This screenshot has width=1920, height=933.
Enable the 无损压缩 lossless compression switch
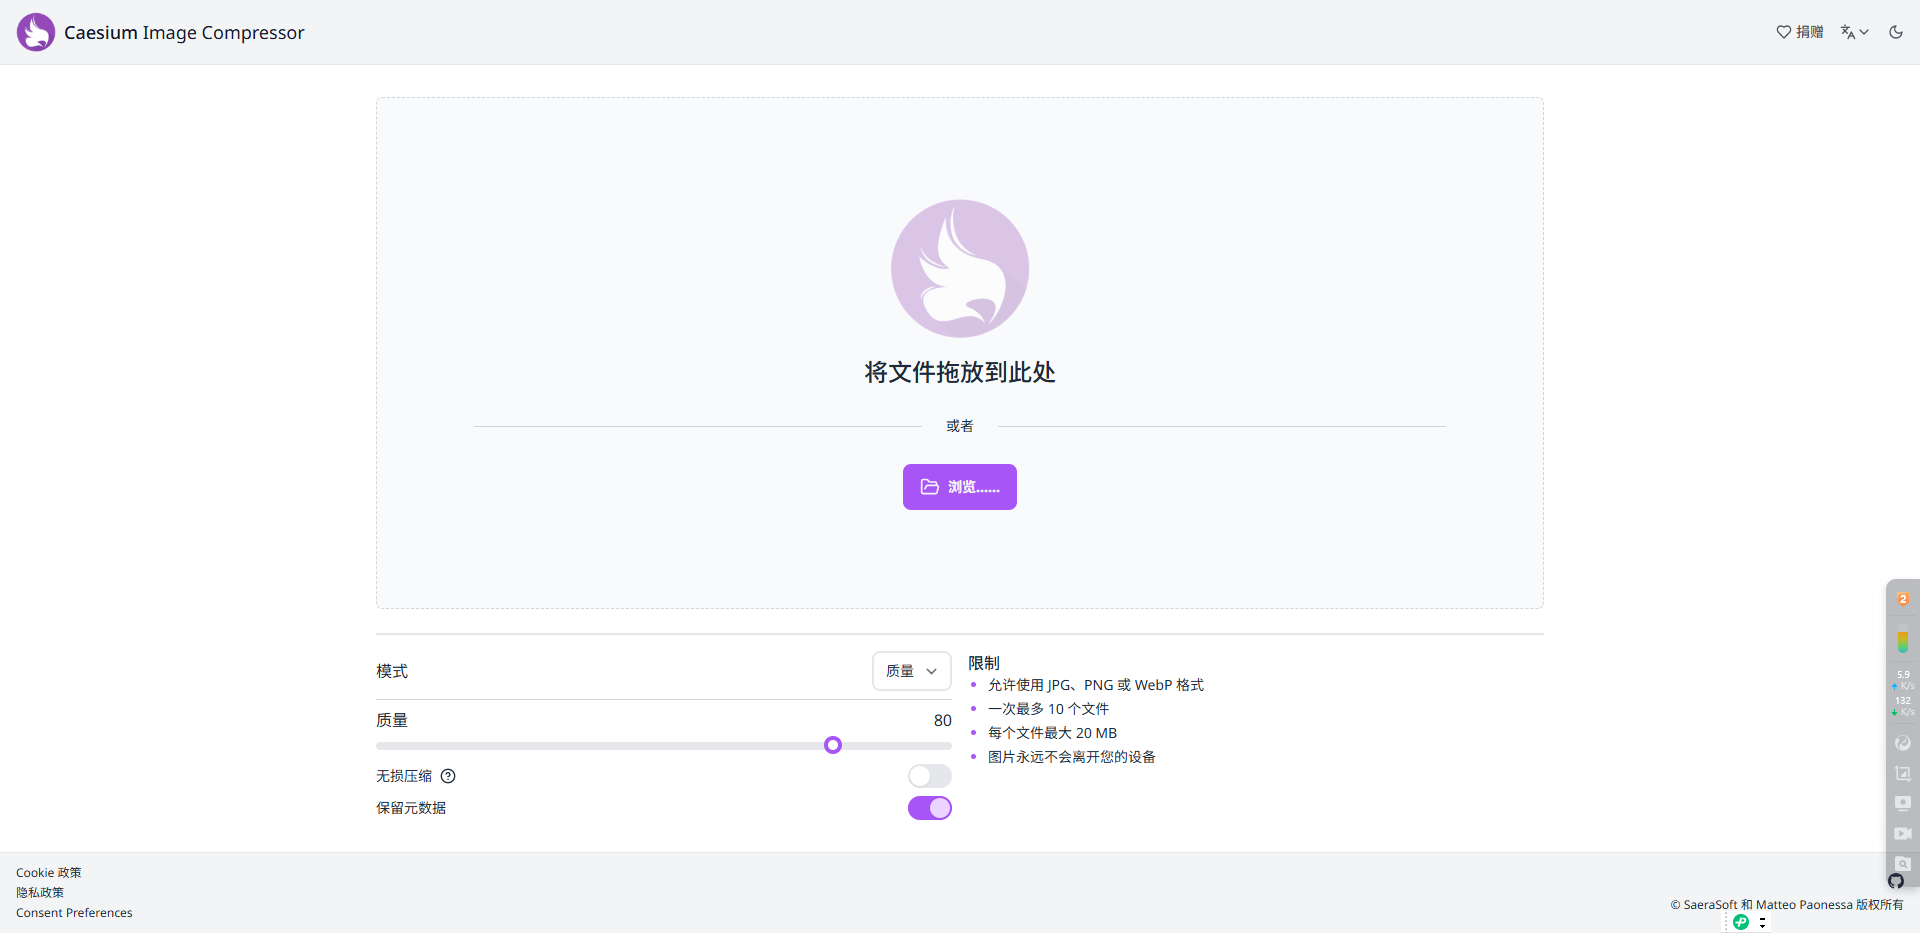[x=929, y=776]
